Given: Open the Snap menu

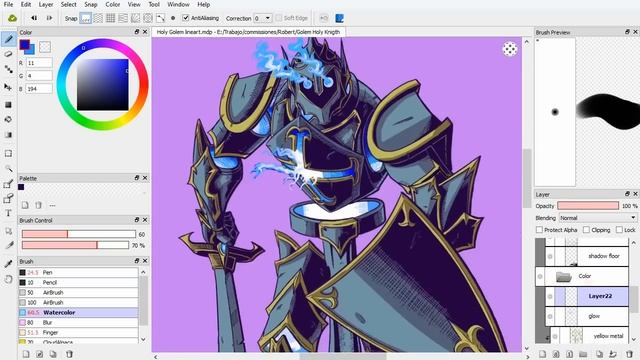Looking at the screenshot, I should click(x=91, y=4).
